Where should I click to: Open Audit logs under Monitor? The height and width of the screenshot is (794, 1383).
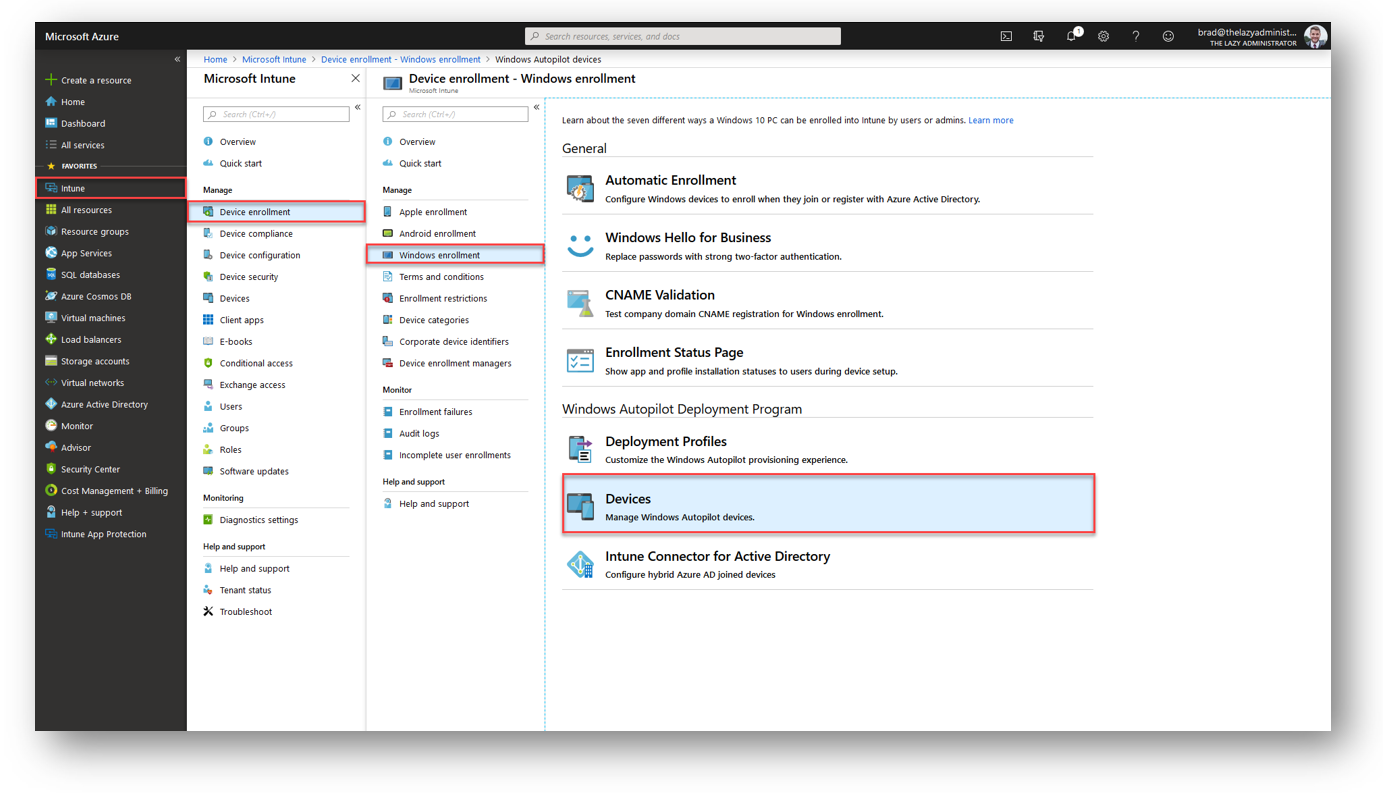[x=419, y=433]
